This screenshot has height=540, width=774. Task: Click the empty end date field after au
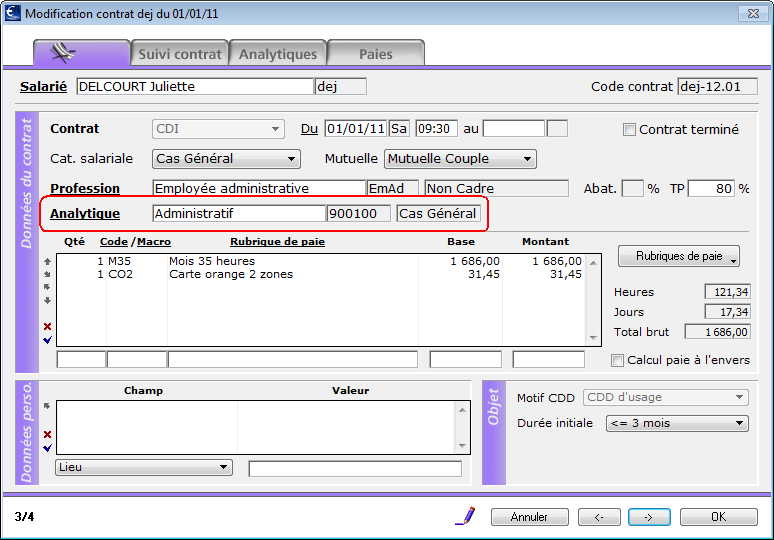[x=514, y=129]
